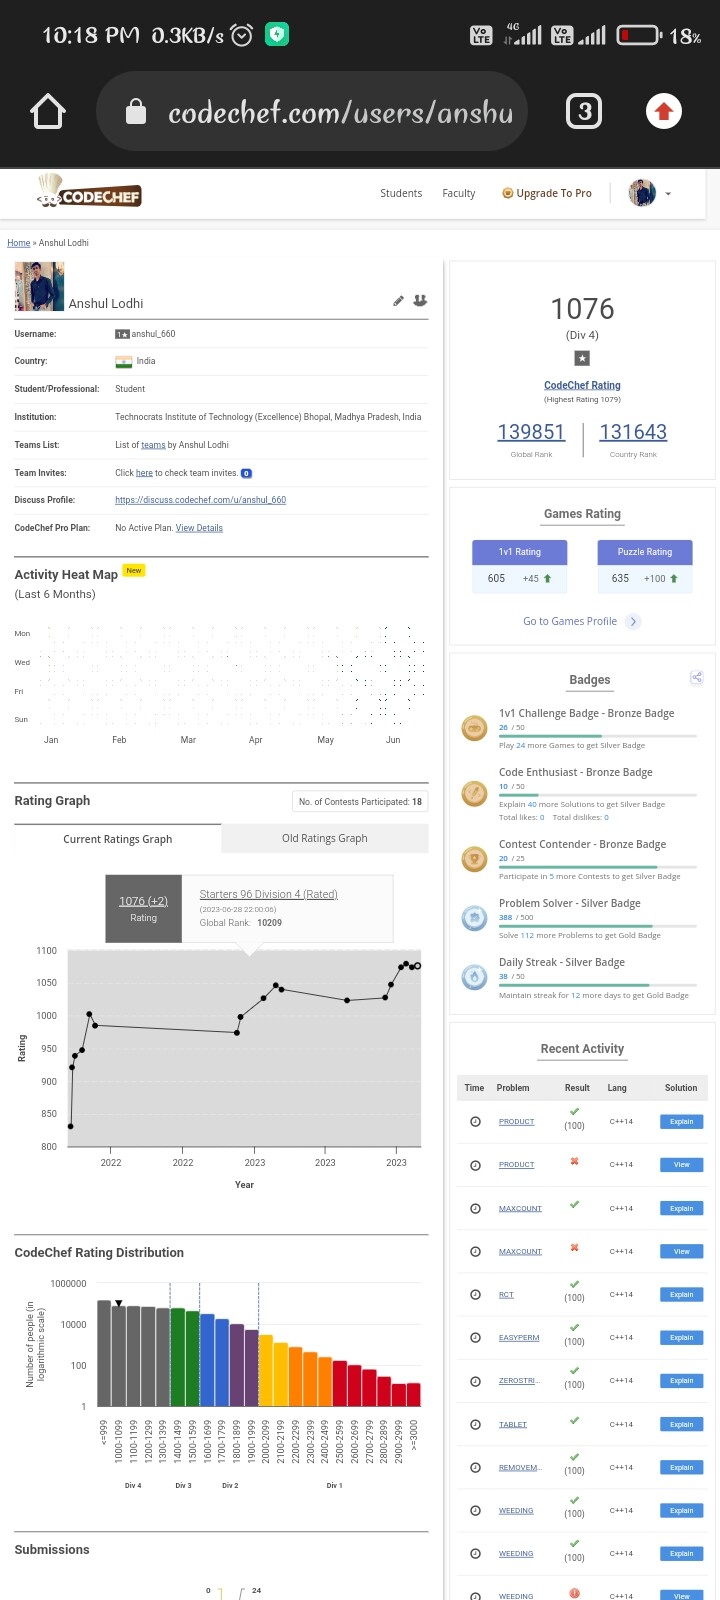720x1600 pixels.
Task: Click the CodeChef logo
Action: [90, 191]
